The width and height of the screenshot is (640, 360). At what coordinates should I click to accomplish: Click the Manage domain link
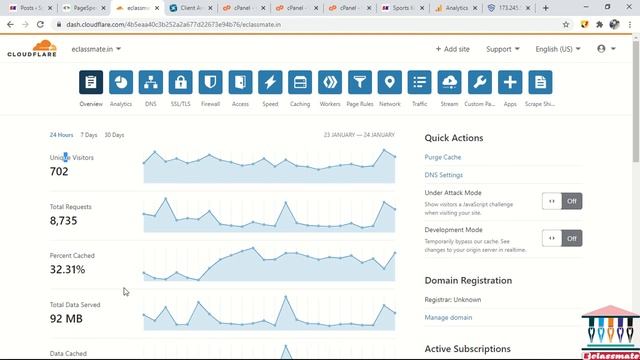point(448,317)
